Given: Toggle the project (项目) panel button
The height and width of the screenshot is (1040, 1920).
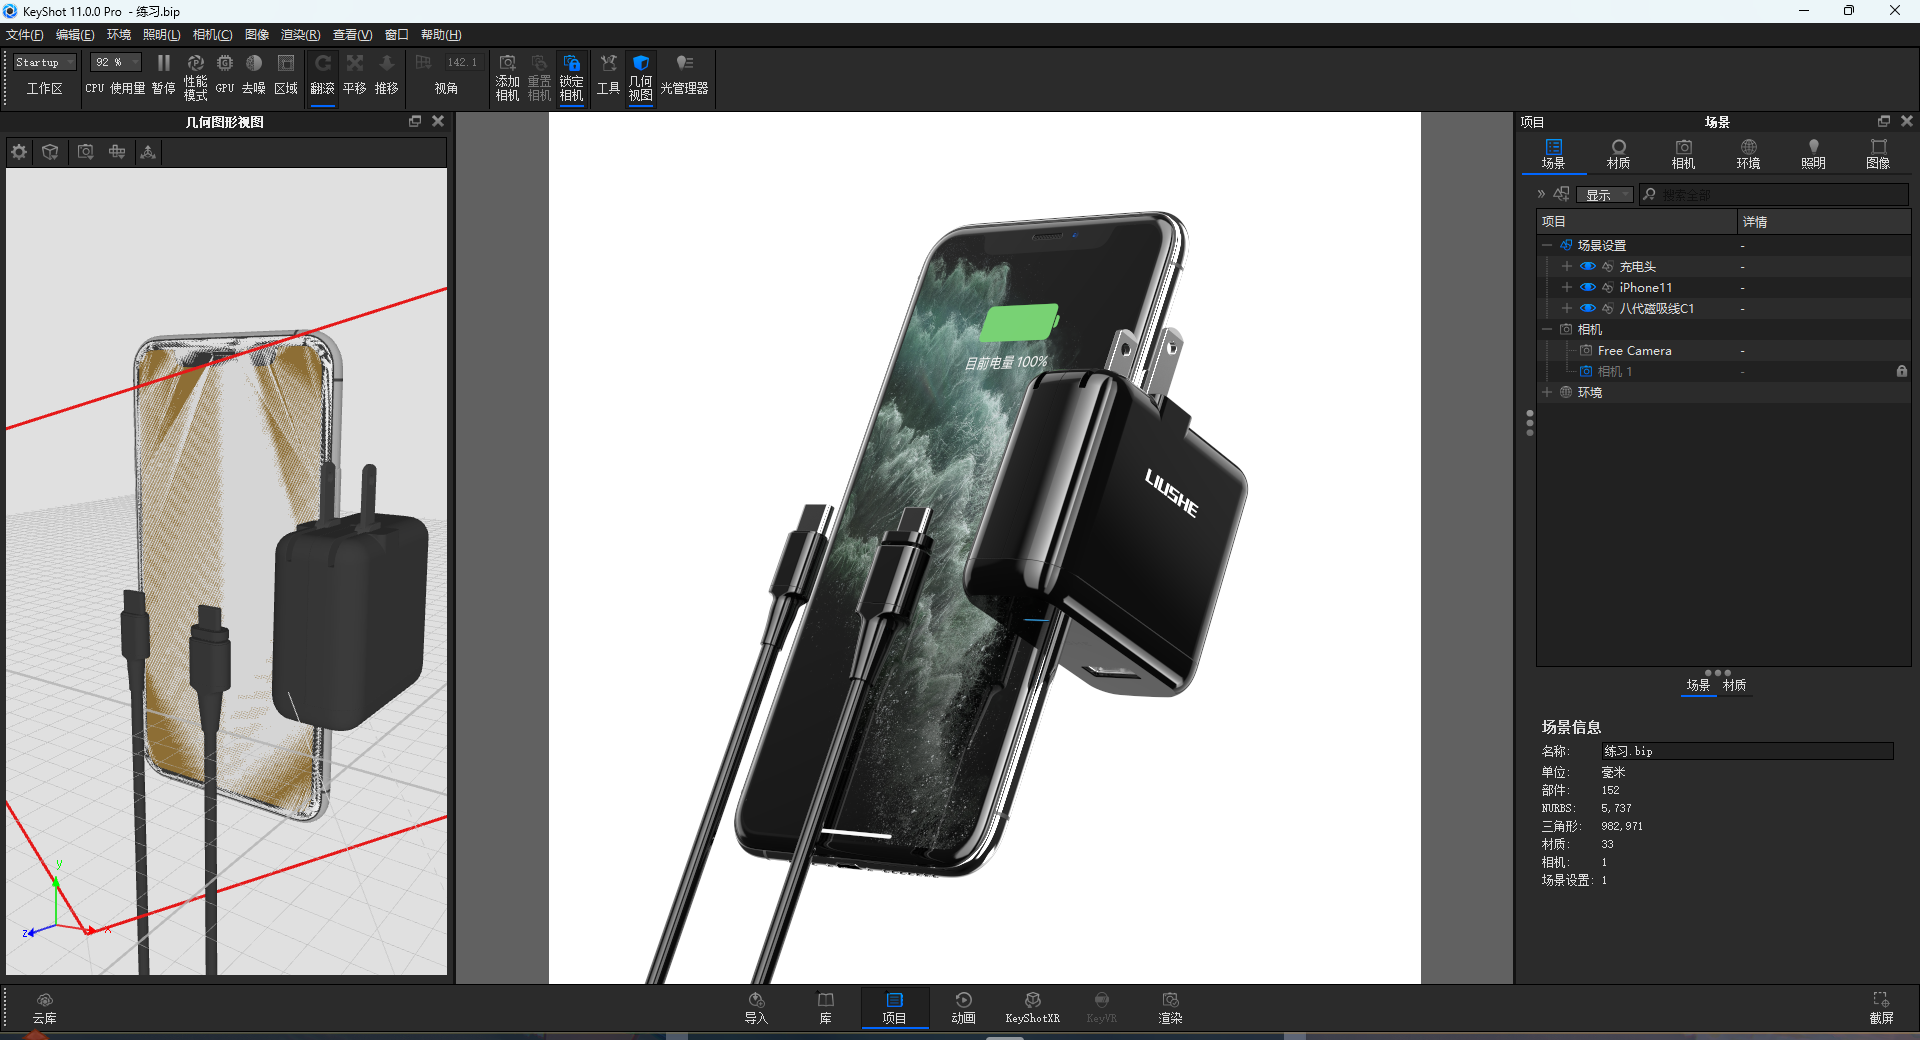Looking at the screenshot, I should (894, 1008).
